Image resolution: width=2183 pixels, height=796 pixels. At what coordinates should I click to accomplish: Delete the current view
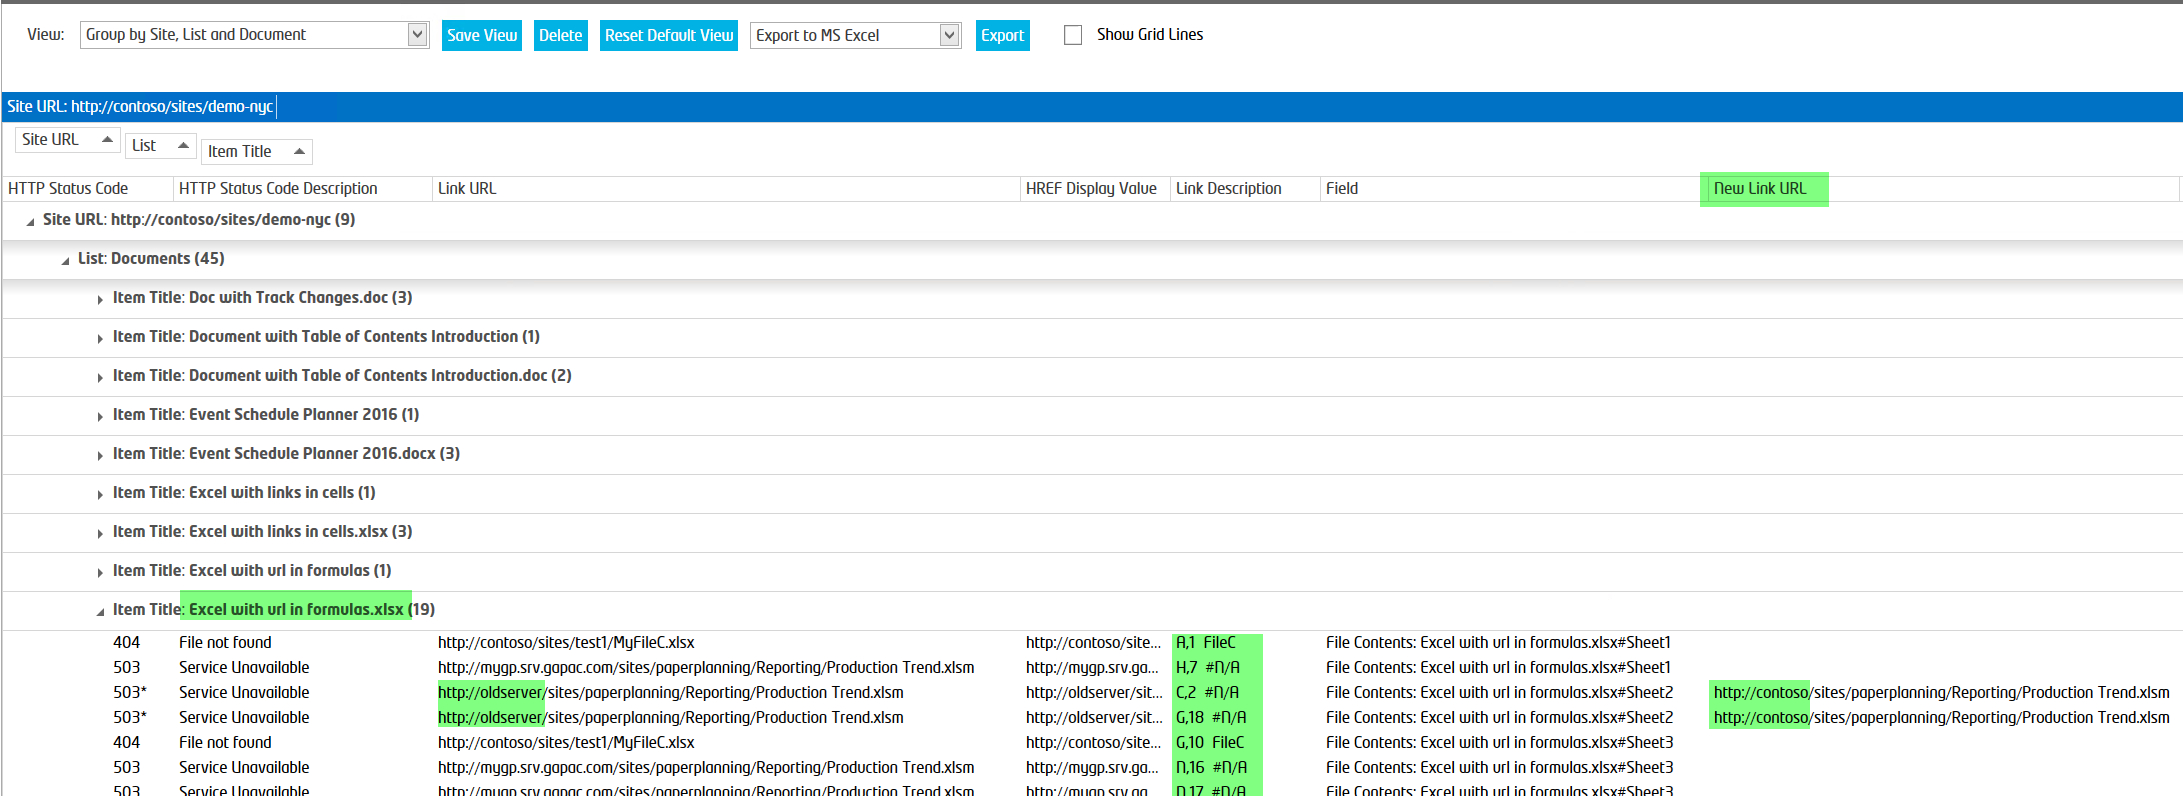tap(560, 35)
